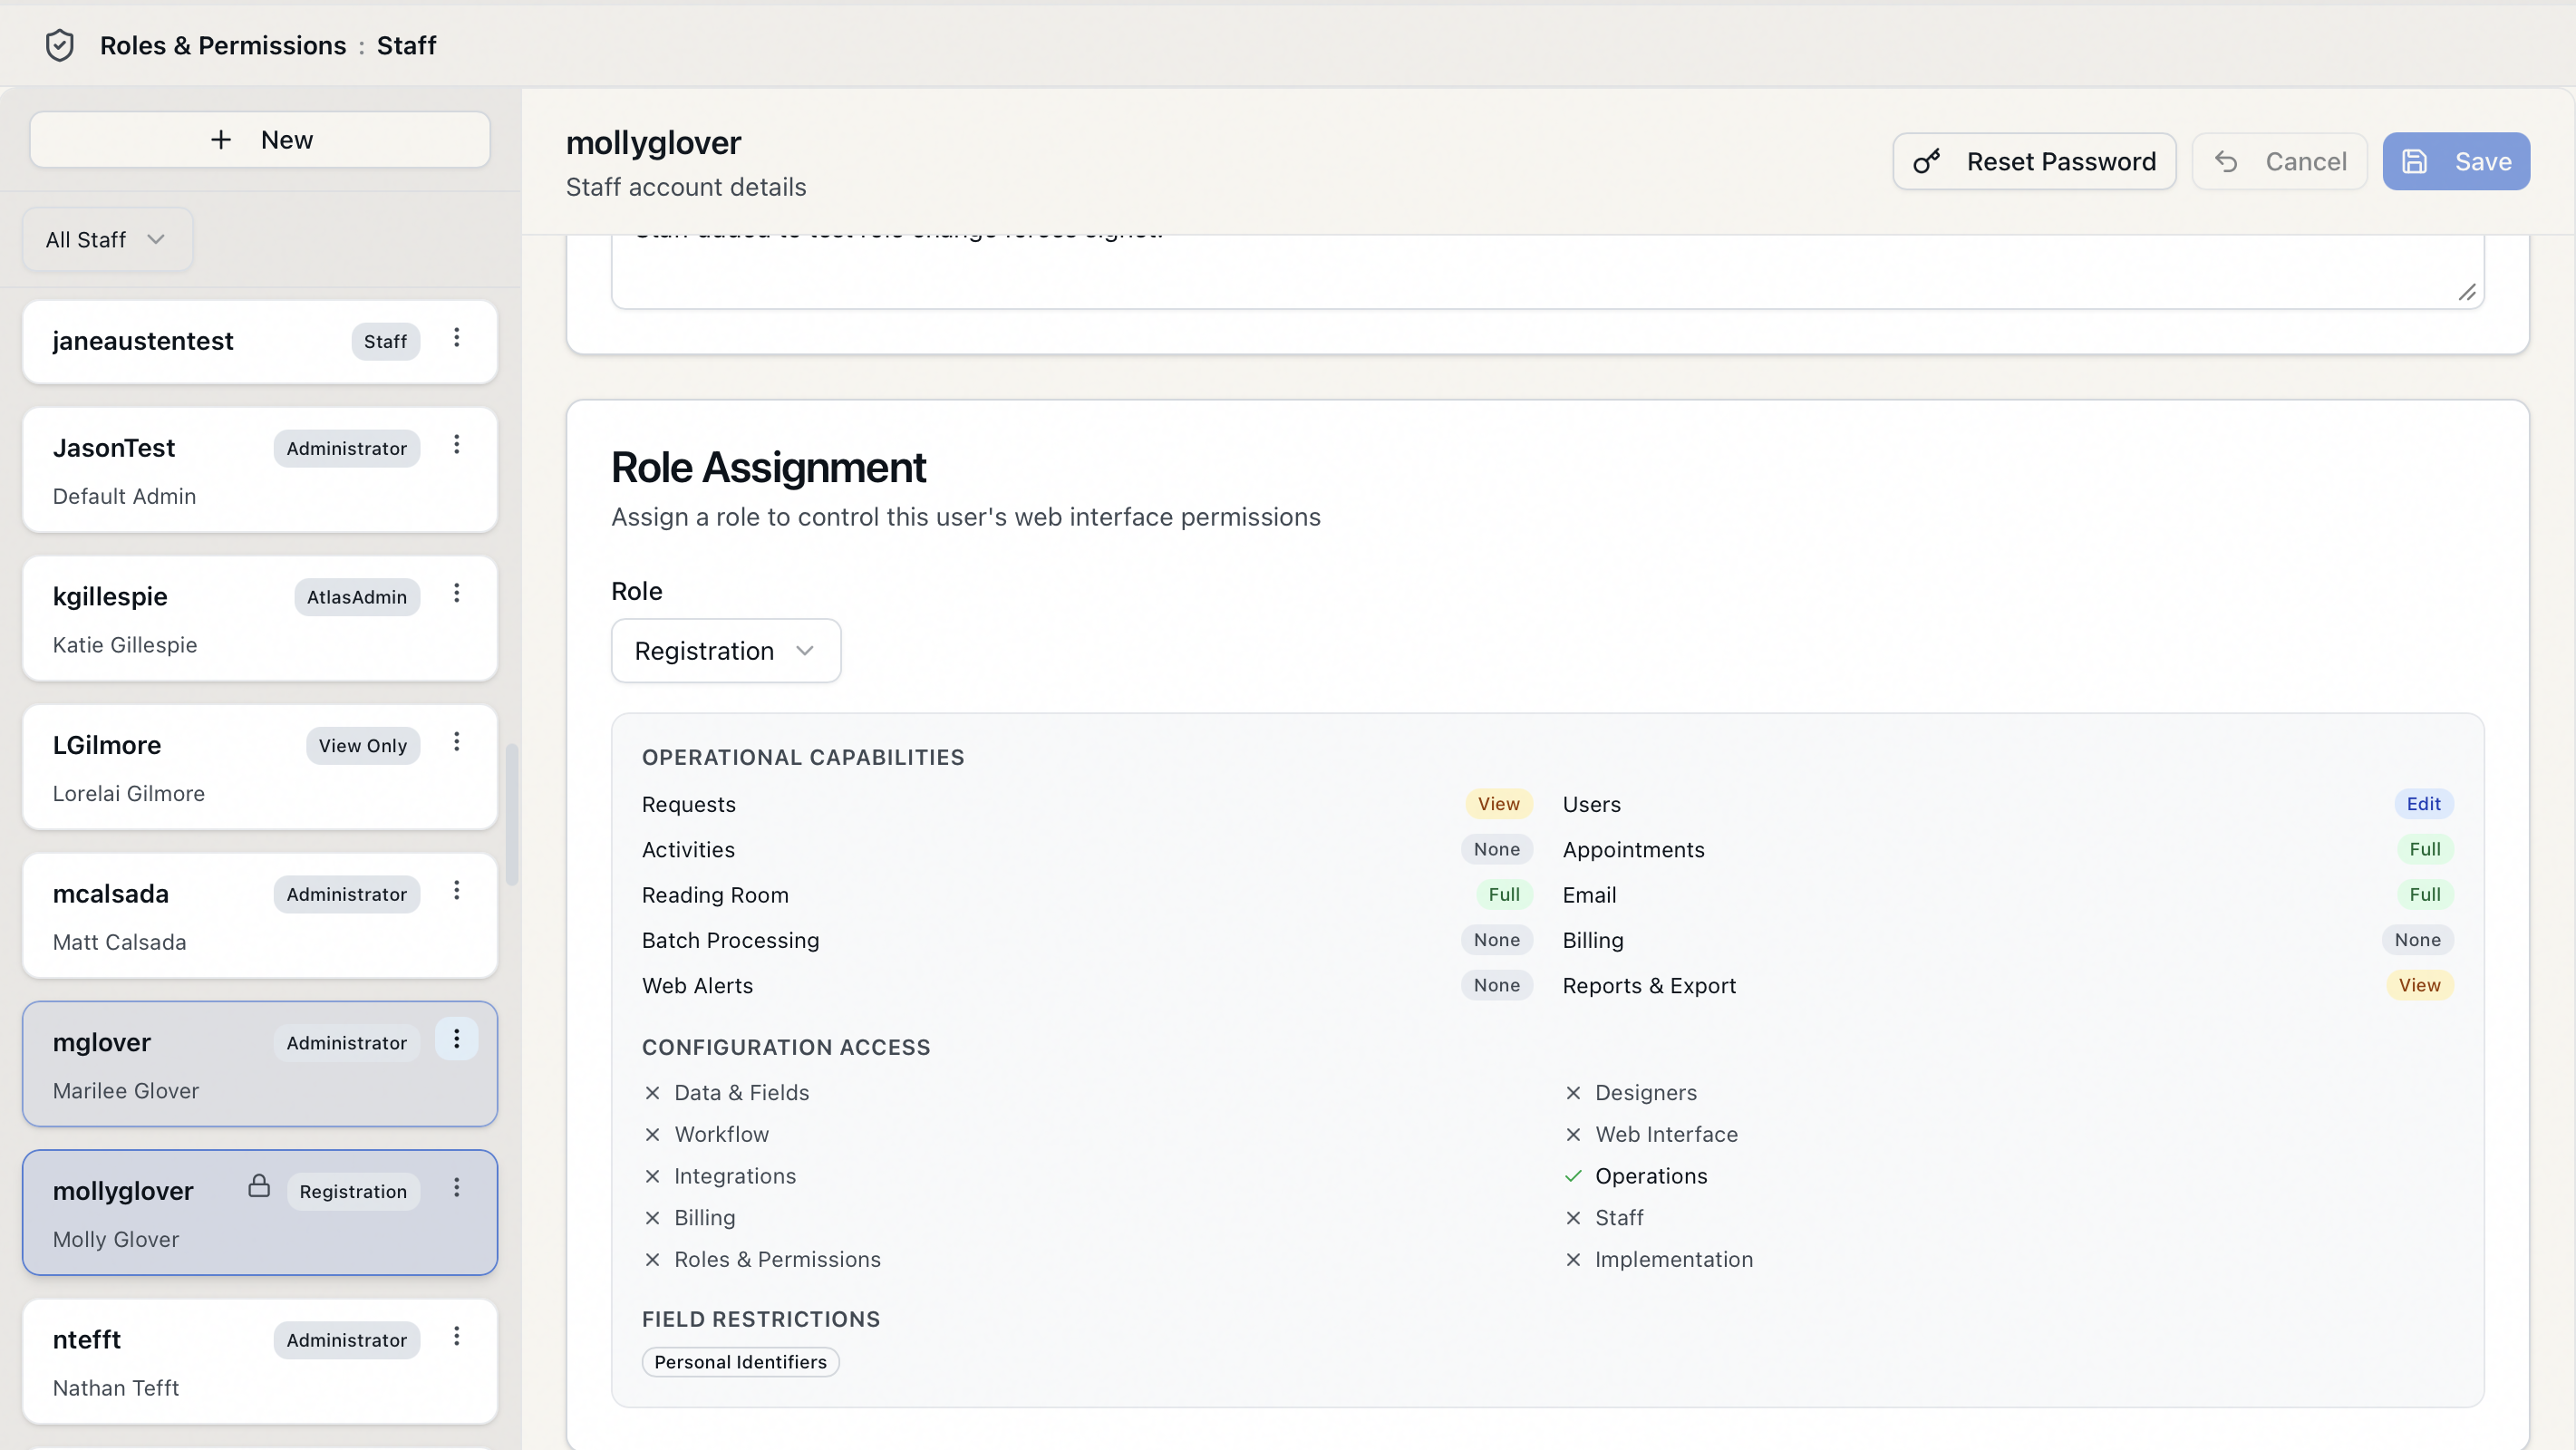Click the undo arrow icon in Cancel
2576x1450 pixels.
2226,162
